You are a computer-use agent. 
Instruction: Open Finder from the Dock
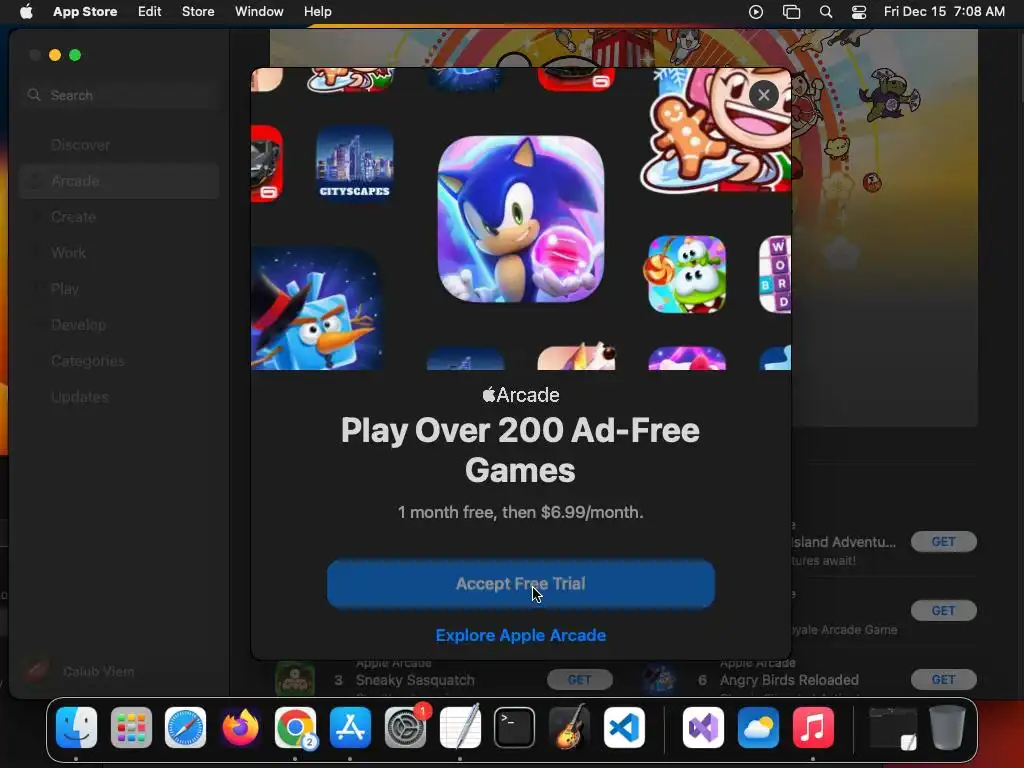(76, 727)
